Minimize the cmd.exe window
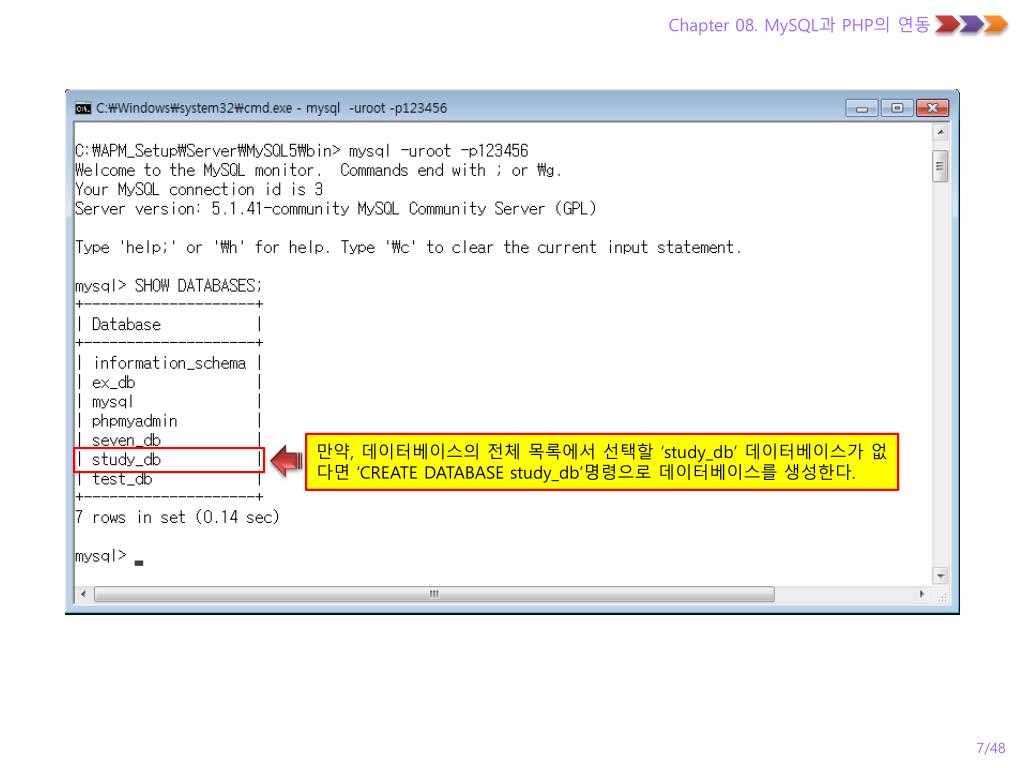1024x768 pixels. click(x=862, y=108)
